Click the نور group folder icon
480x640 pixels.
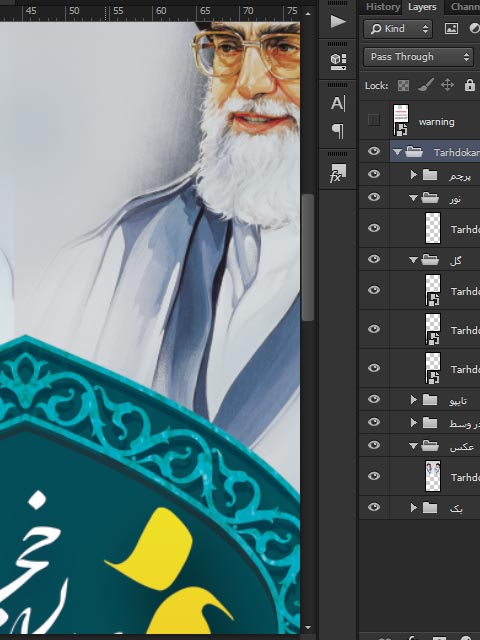(x=430, y=198)
